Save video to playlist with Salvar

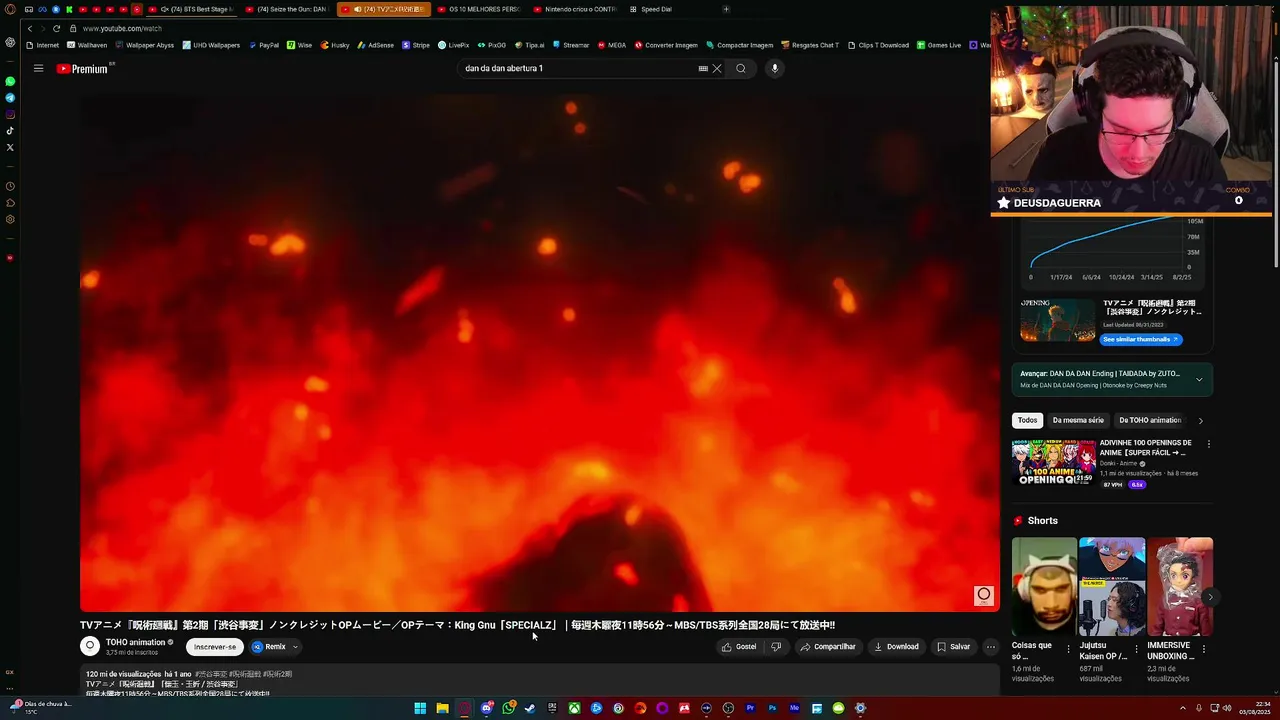point(953,647)
